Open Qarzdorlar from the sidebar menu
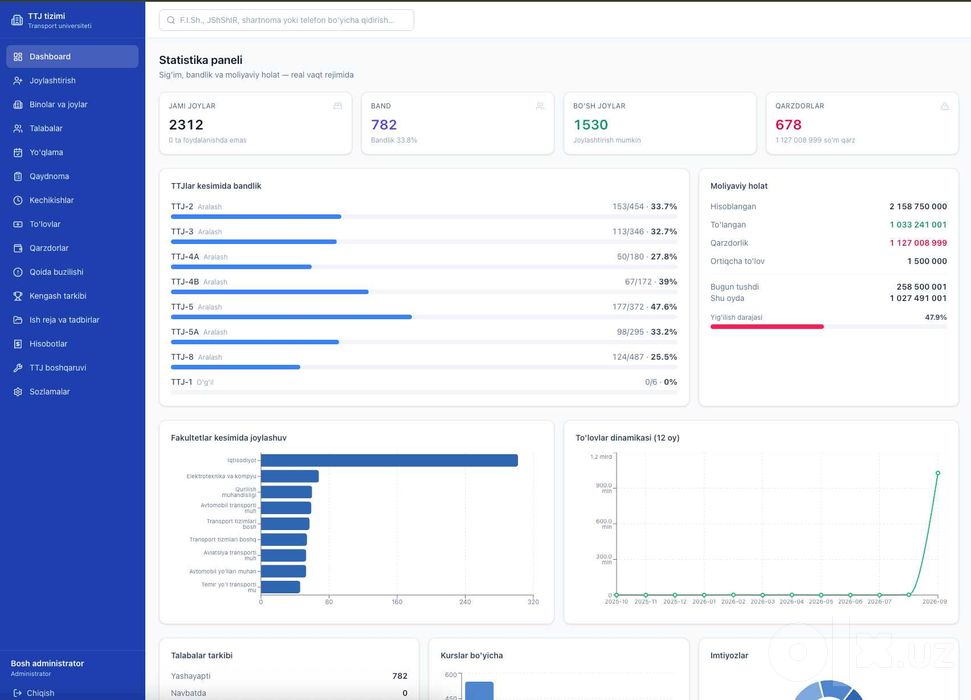Viewport: 971px width, 700px height. click(72, 248)
